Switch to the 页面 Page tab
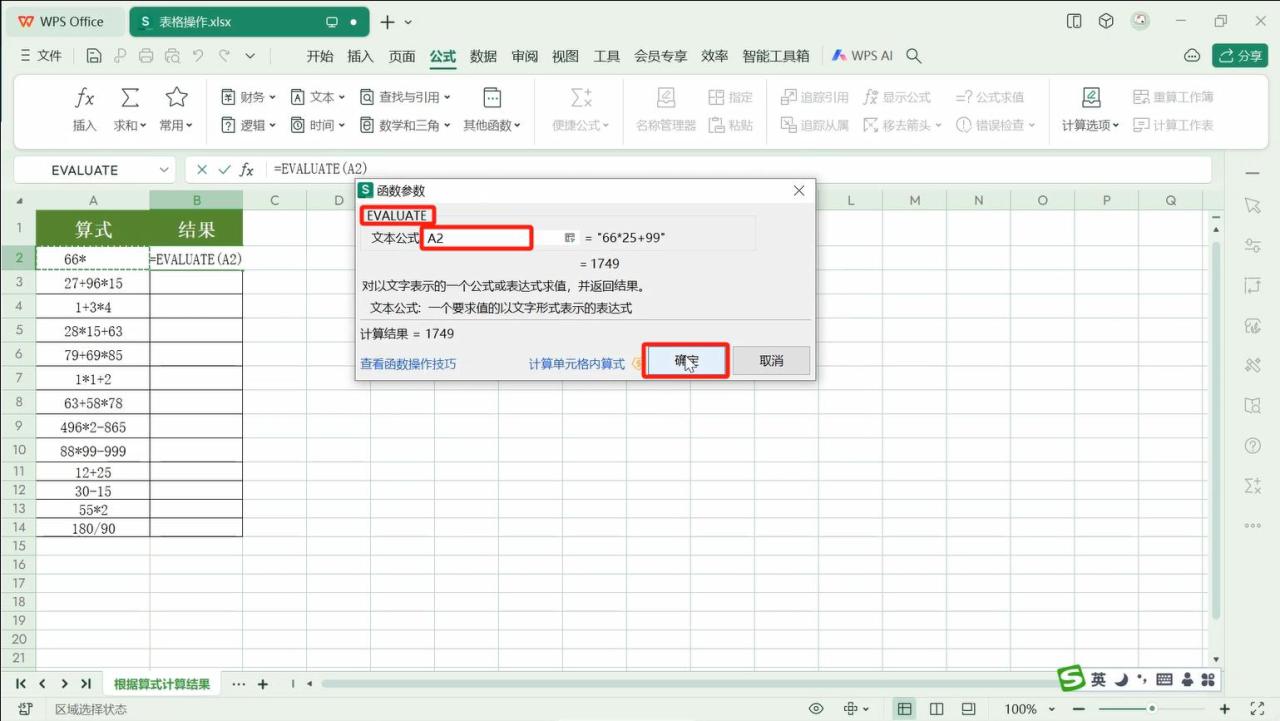 point(402,56)
